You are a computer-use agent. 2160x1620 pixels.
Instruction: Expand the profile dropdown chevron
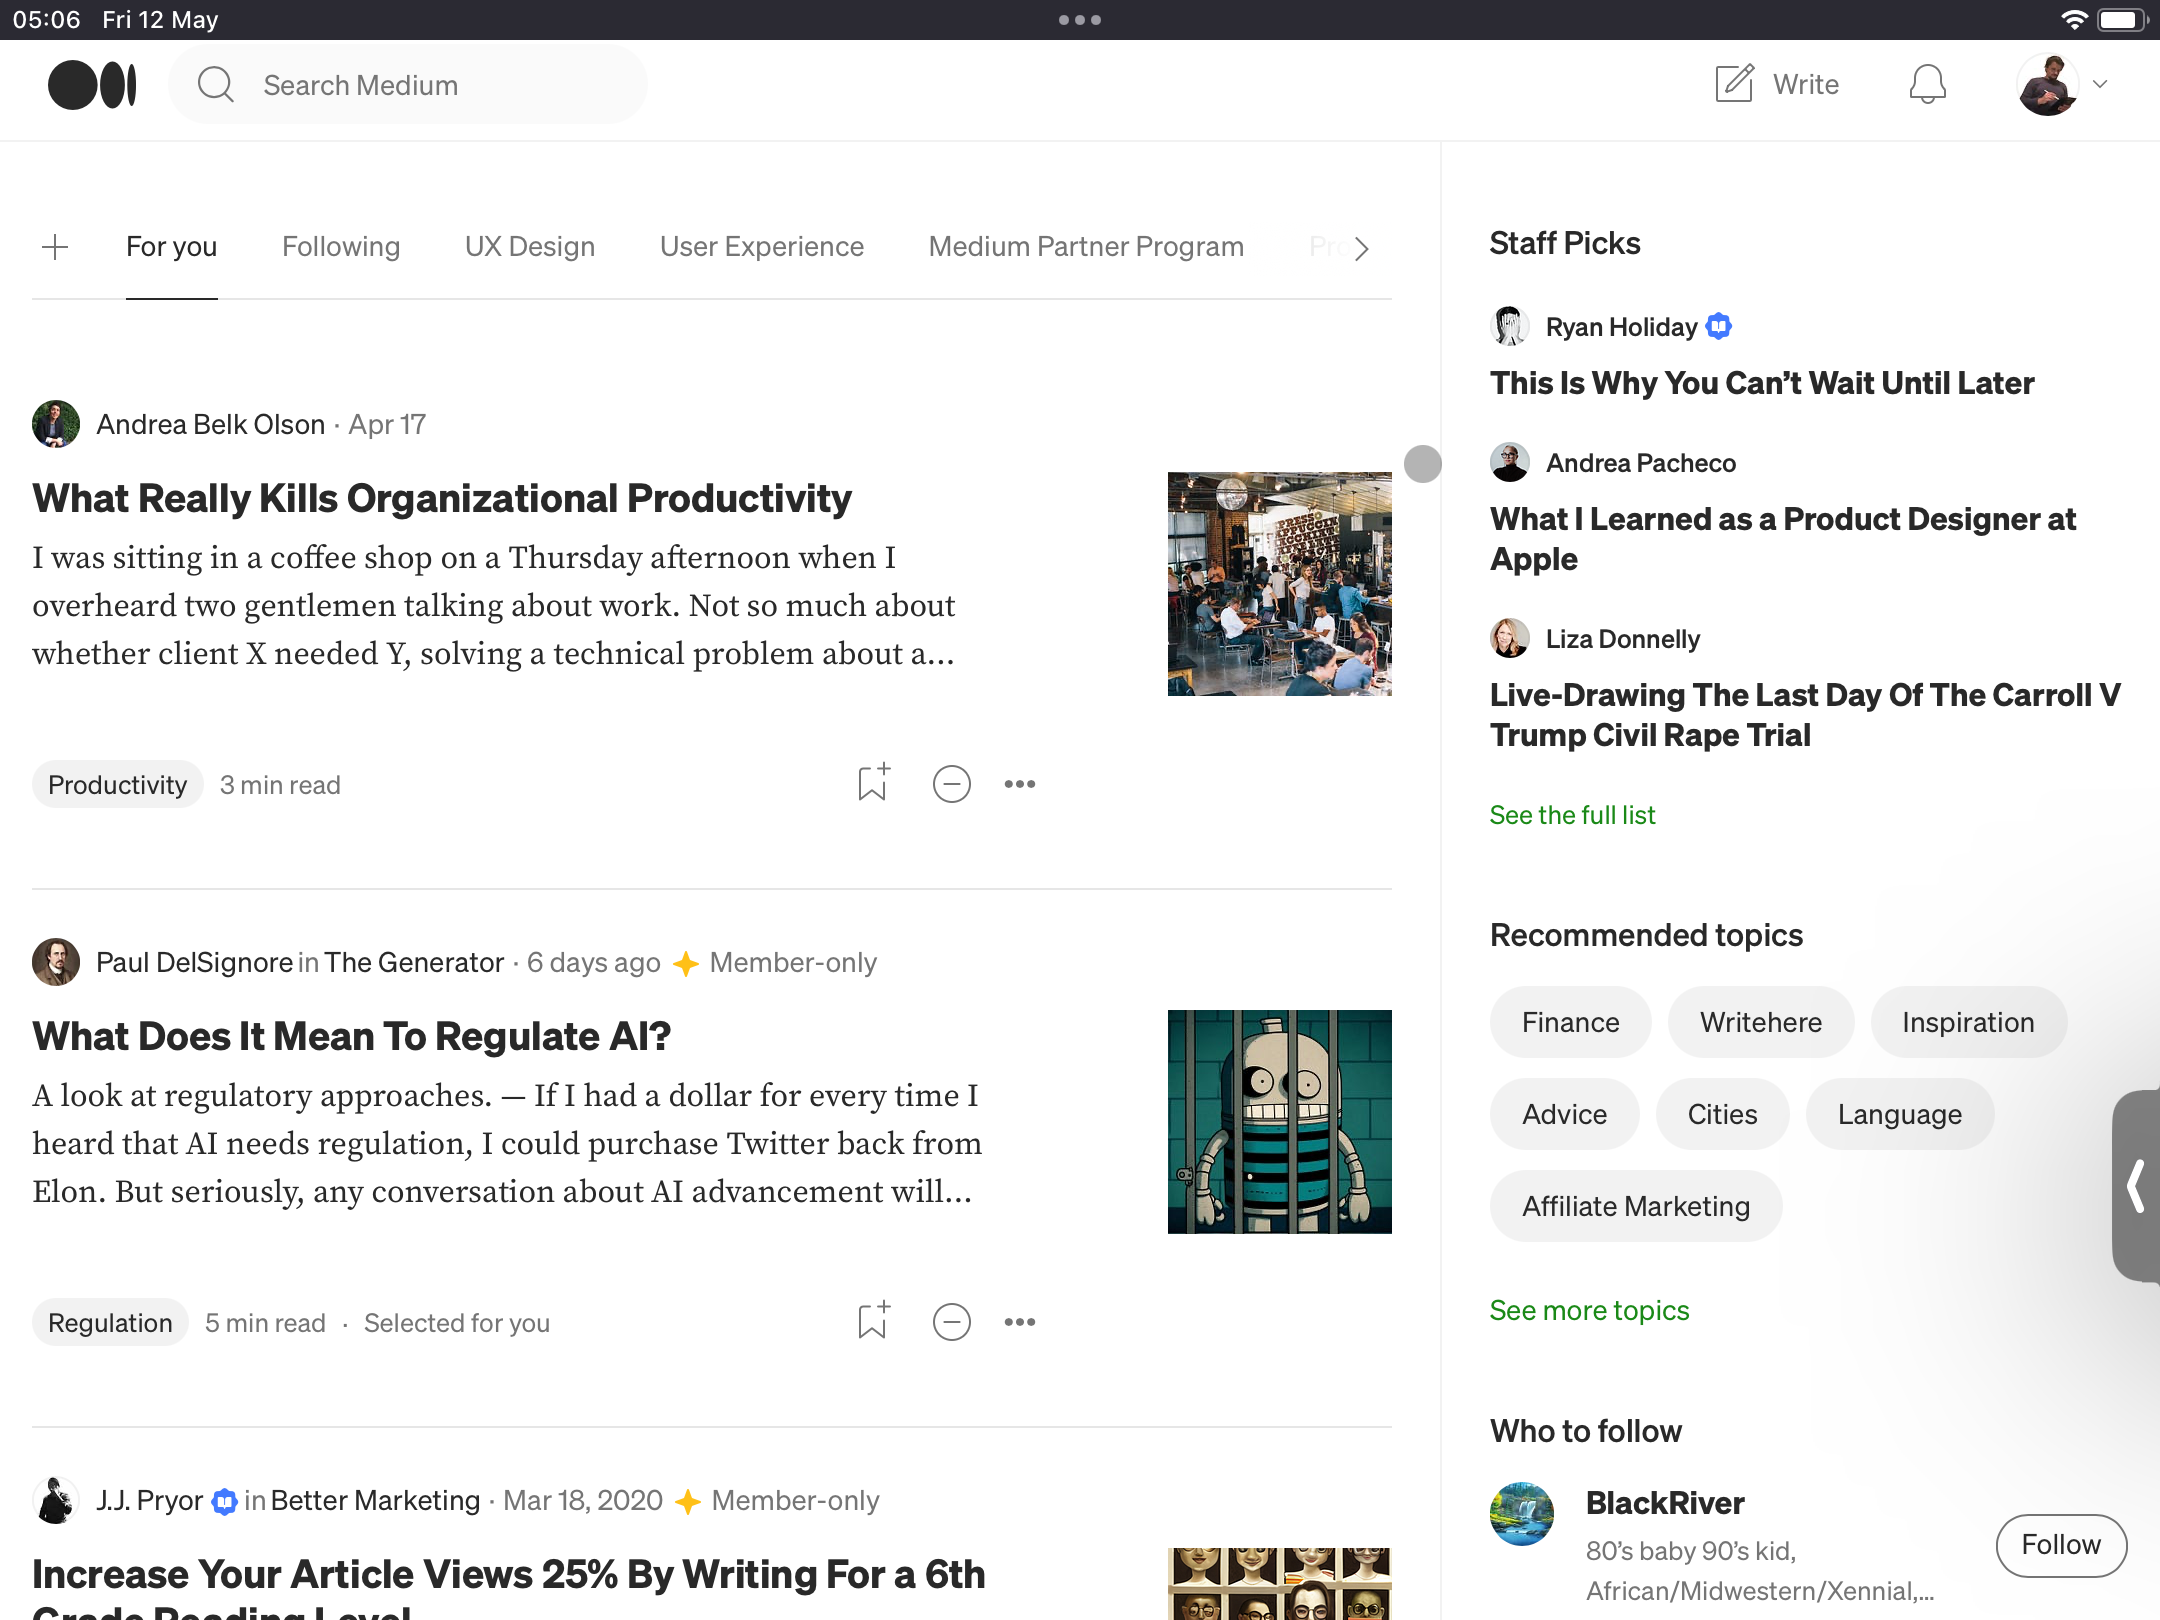pyautogui.click(x=2100, y=84)
